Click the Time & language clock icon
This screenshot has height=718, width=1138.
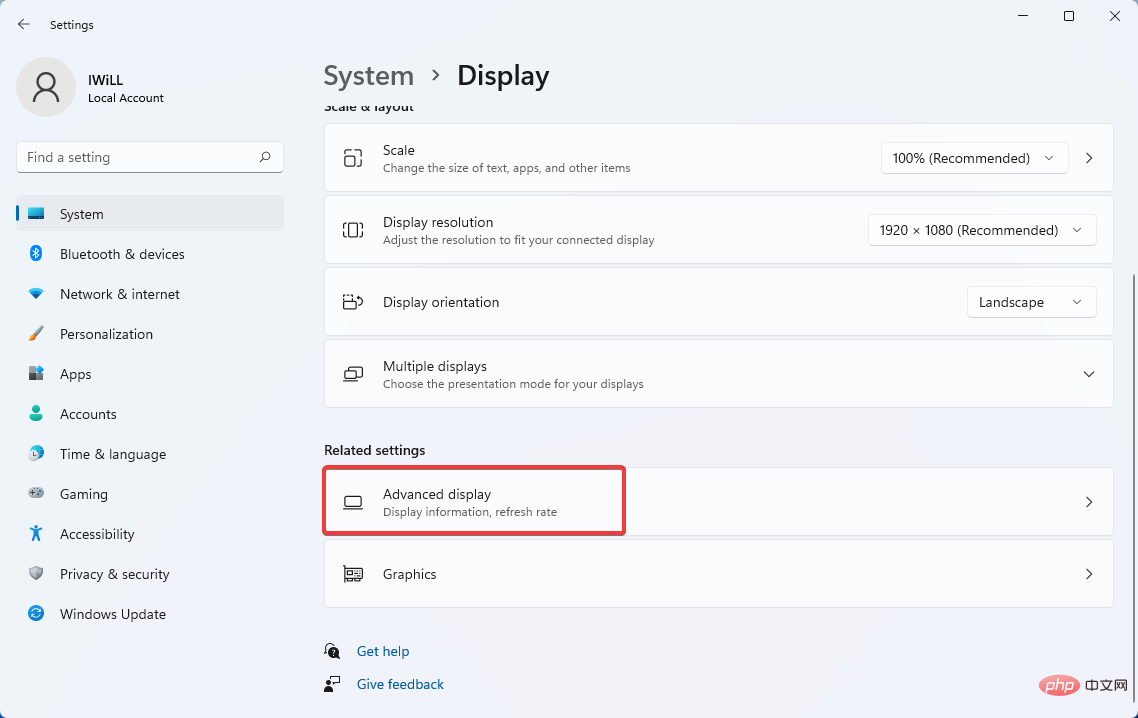pyautogui.click(x=36, y=453)
